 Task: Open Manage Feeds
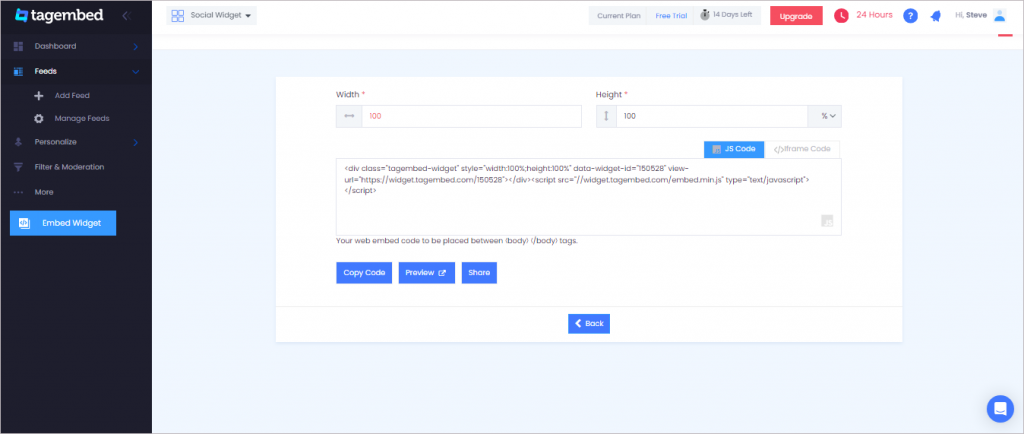pyautogui.click(x=82, y=119)
